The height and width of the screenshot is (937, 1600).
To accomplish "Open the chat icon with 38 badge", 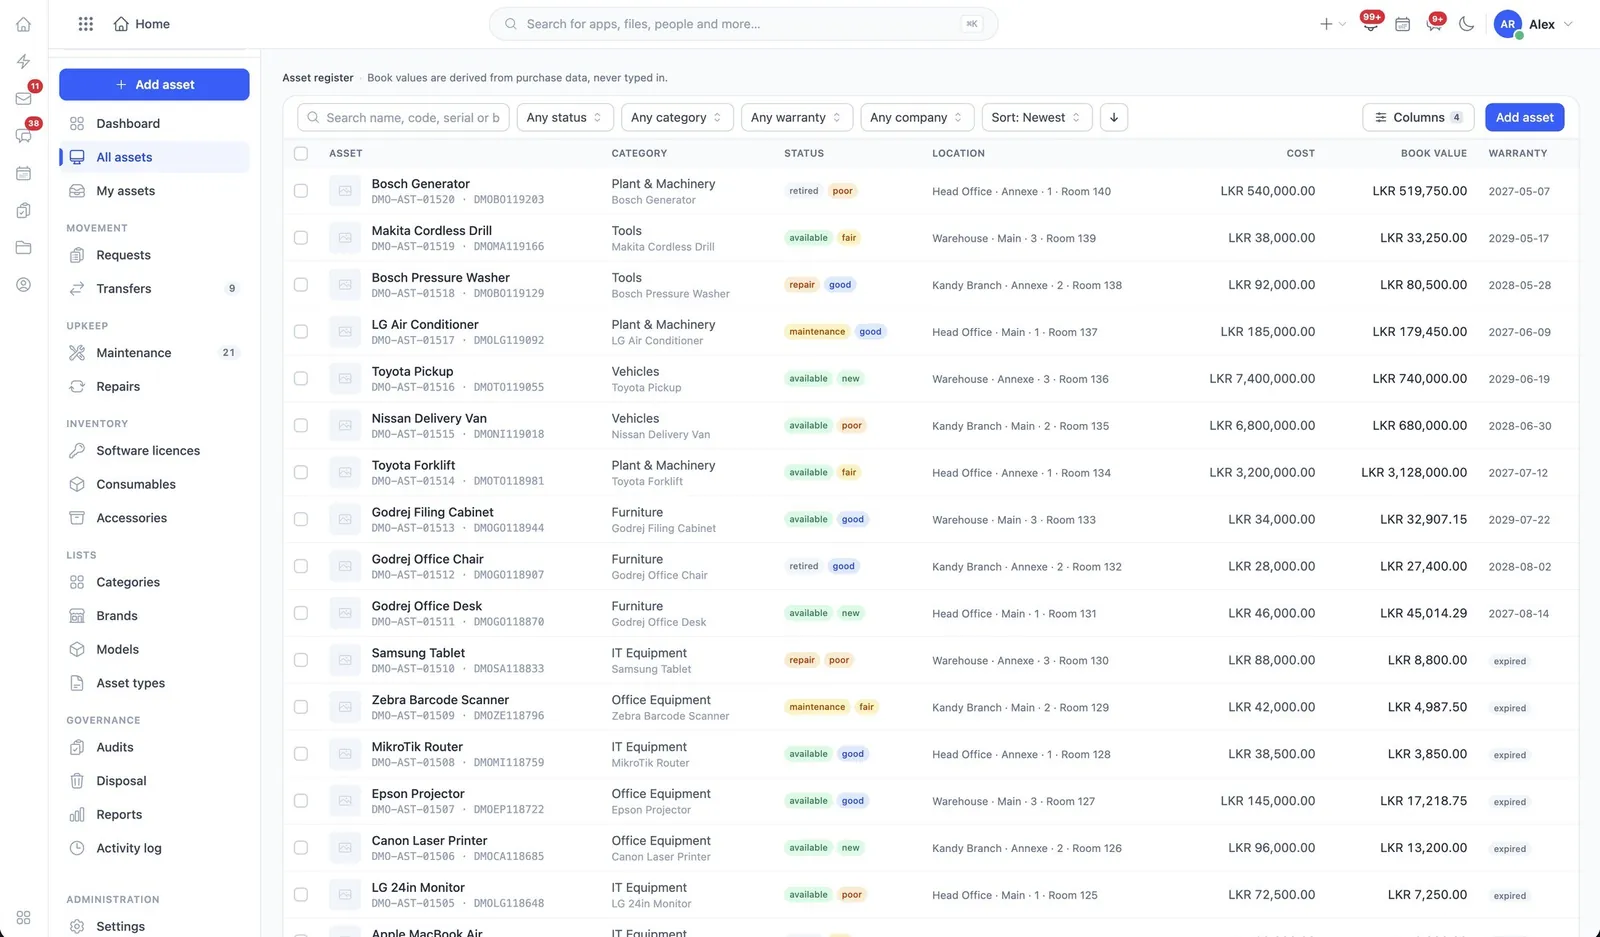I will tap(23, 136).
